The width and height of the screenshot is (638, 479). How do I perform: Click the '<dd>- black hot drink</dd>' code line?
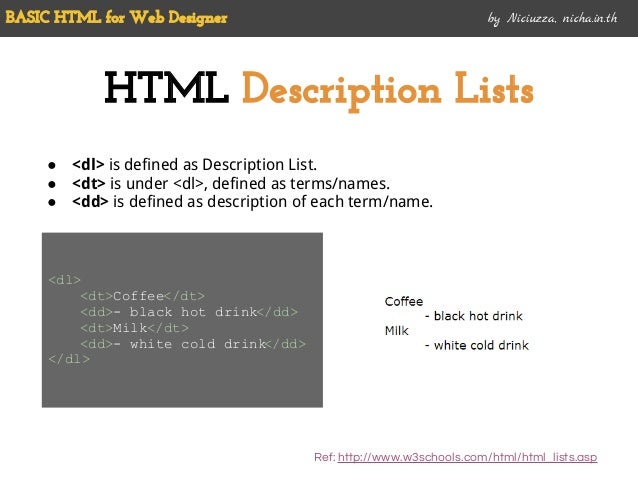click(189, 312)
